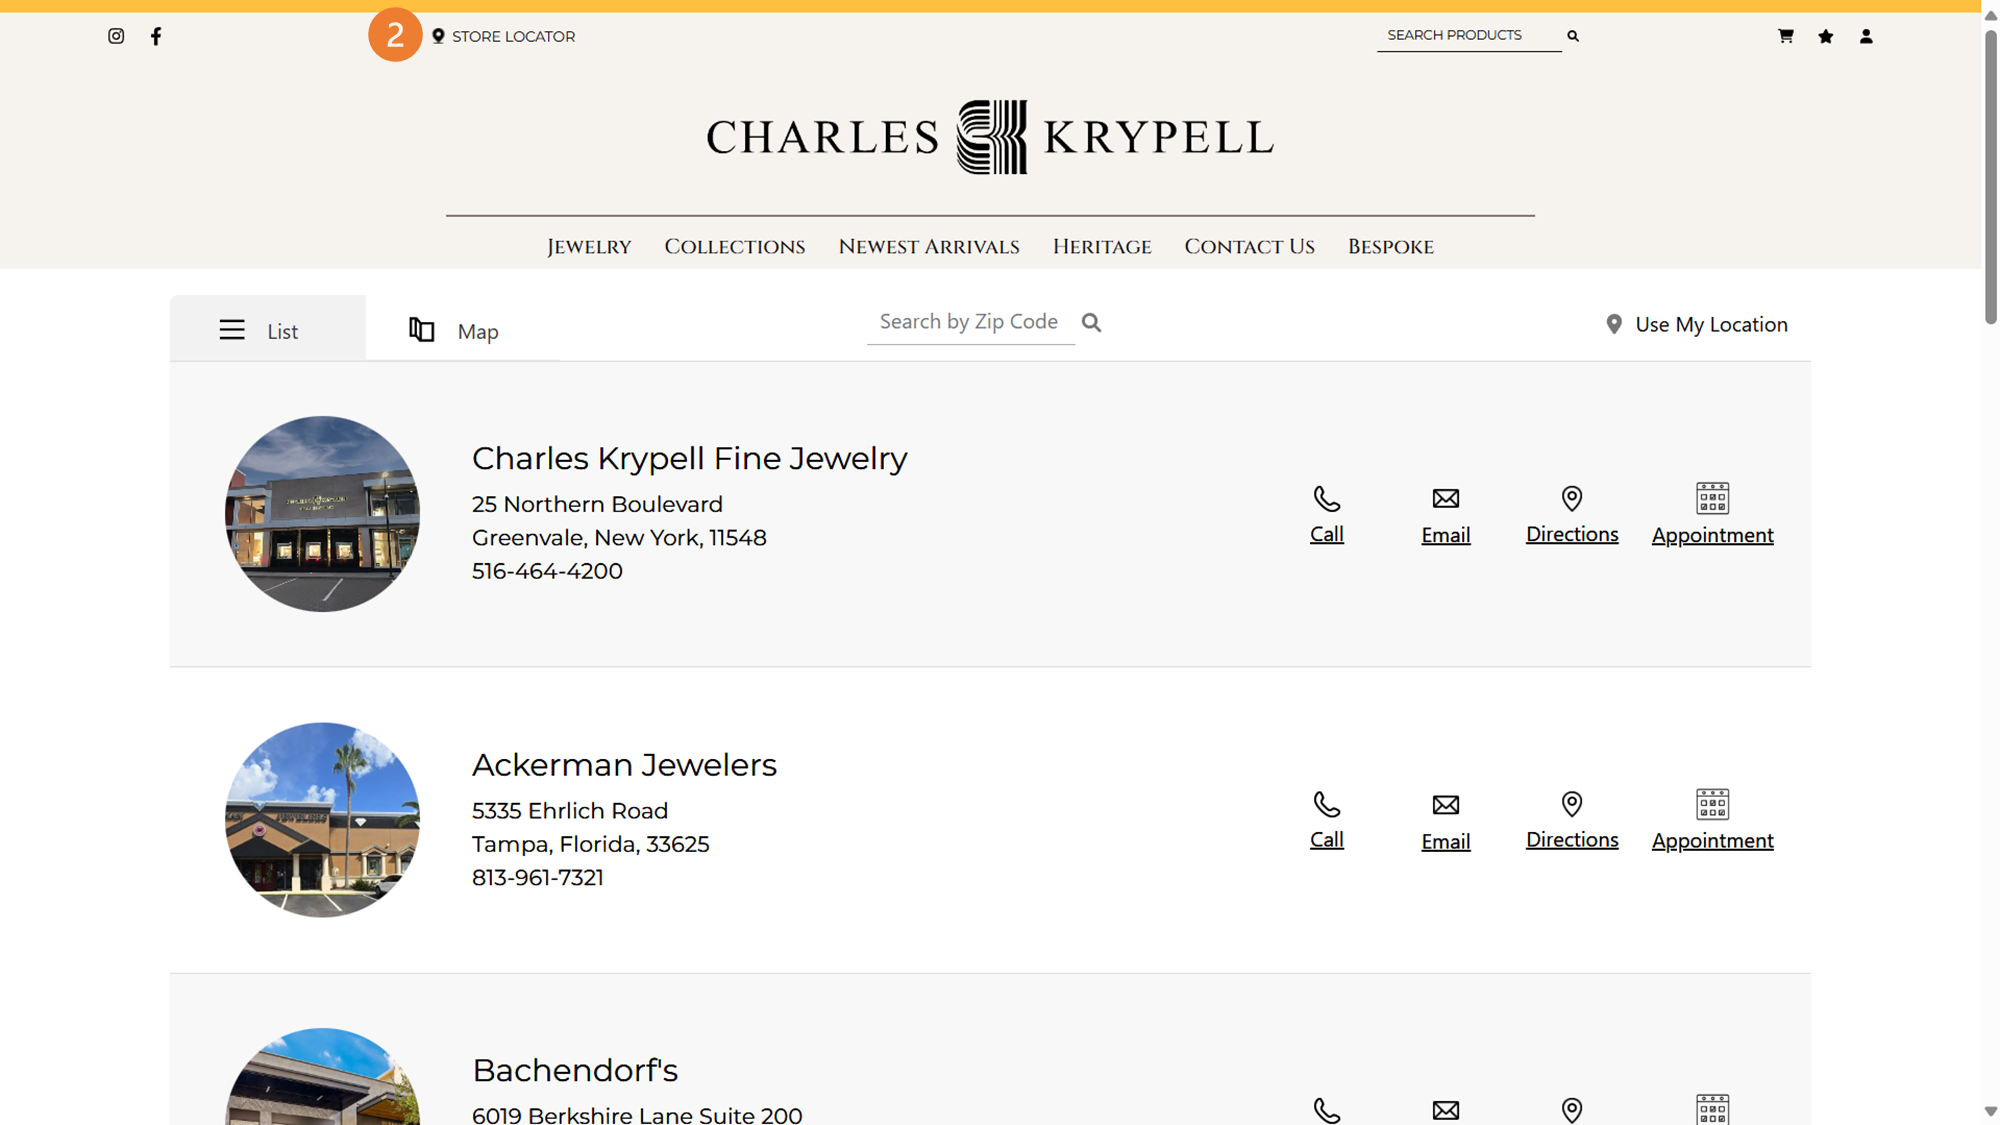Click the product search magnifier icon
Viewport: 2000px width, 1125px height.
tap(1573, 36)
